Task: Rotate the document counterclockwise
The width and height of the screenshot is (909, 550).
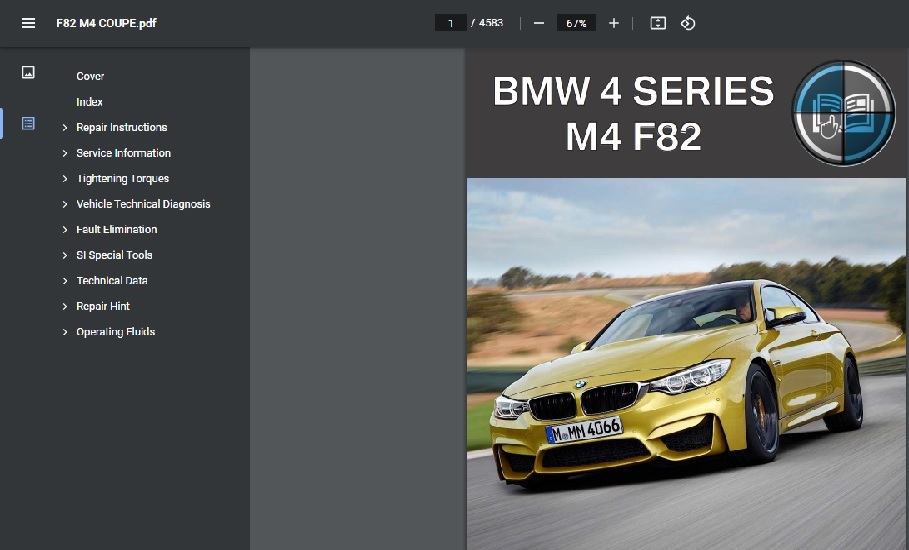Action: point(688,23)
